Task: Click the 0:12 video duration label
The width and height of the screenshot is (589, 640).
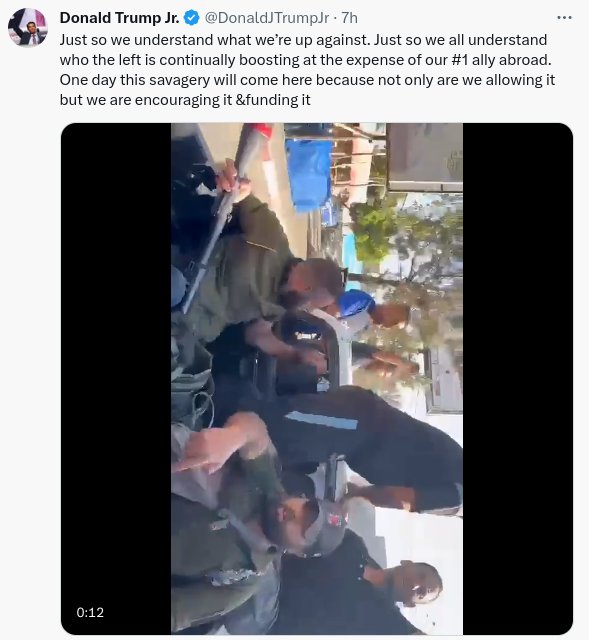Action: 90,612
